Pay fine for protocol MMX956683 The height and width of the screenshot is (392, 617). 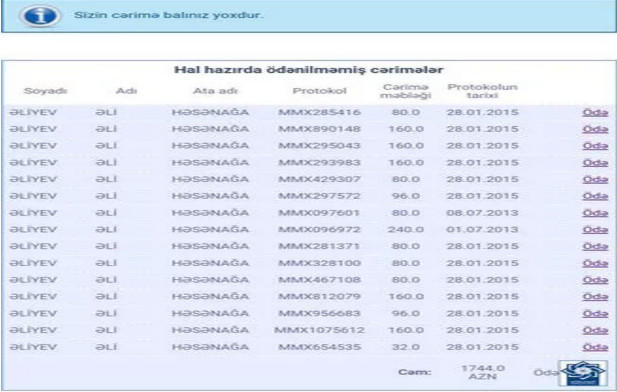tap(595, 314)
